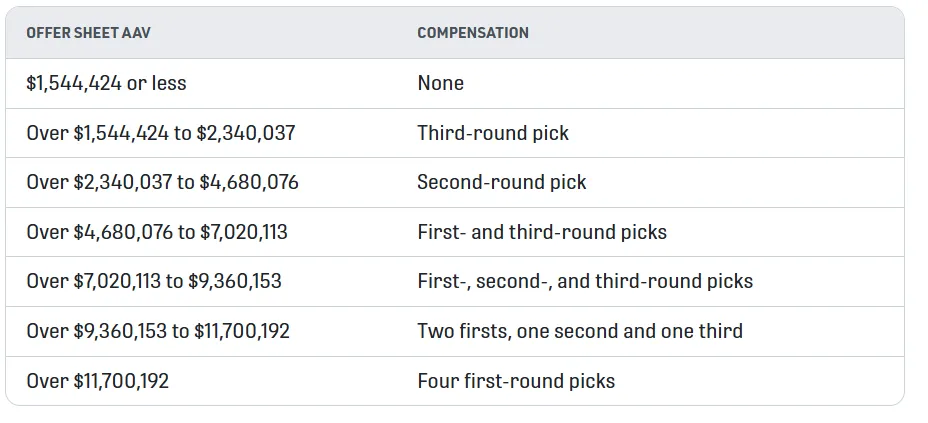The height and width of the screenshot is (423, 928).
Task: Select 'Over $1,544,424 to $2,340,037' cell
Action: (x=160, y=133)
